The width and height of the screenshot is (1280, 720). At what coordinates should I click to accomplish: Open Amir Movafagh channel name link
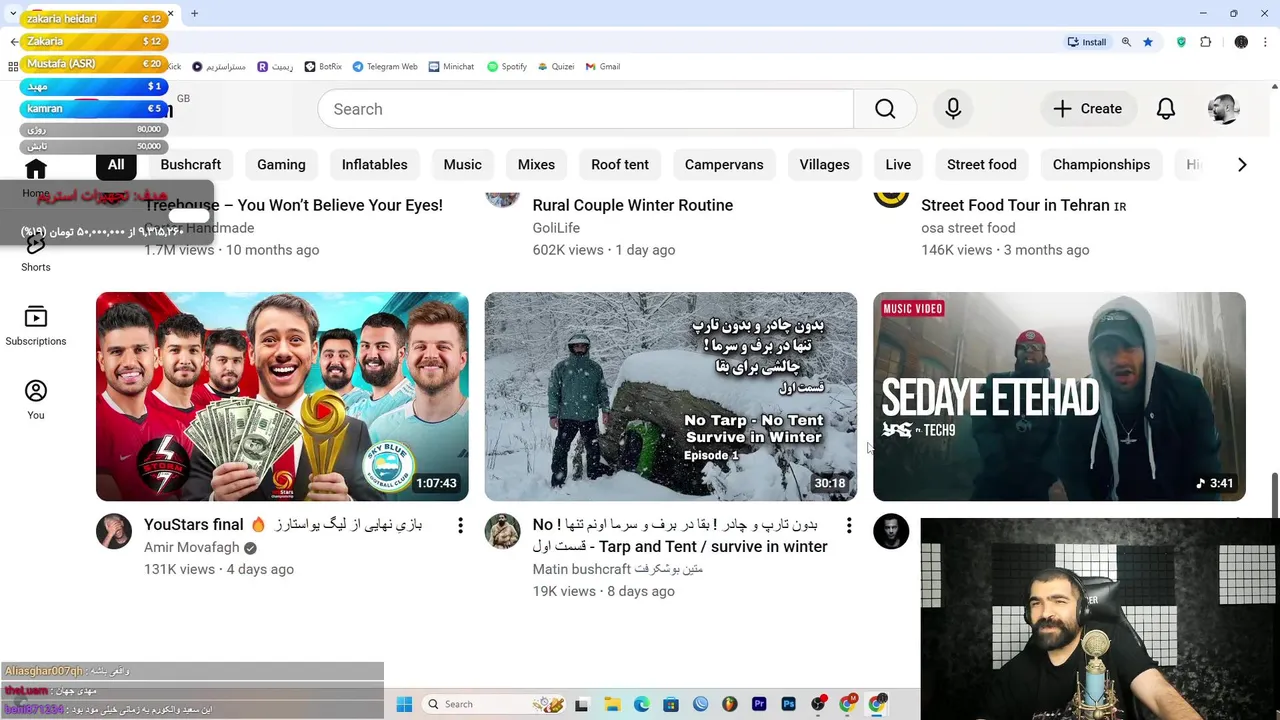tap(192, 548)
